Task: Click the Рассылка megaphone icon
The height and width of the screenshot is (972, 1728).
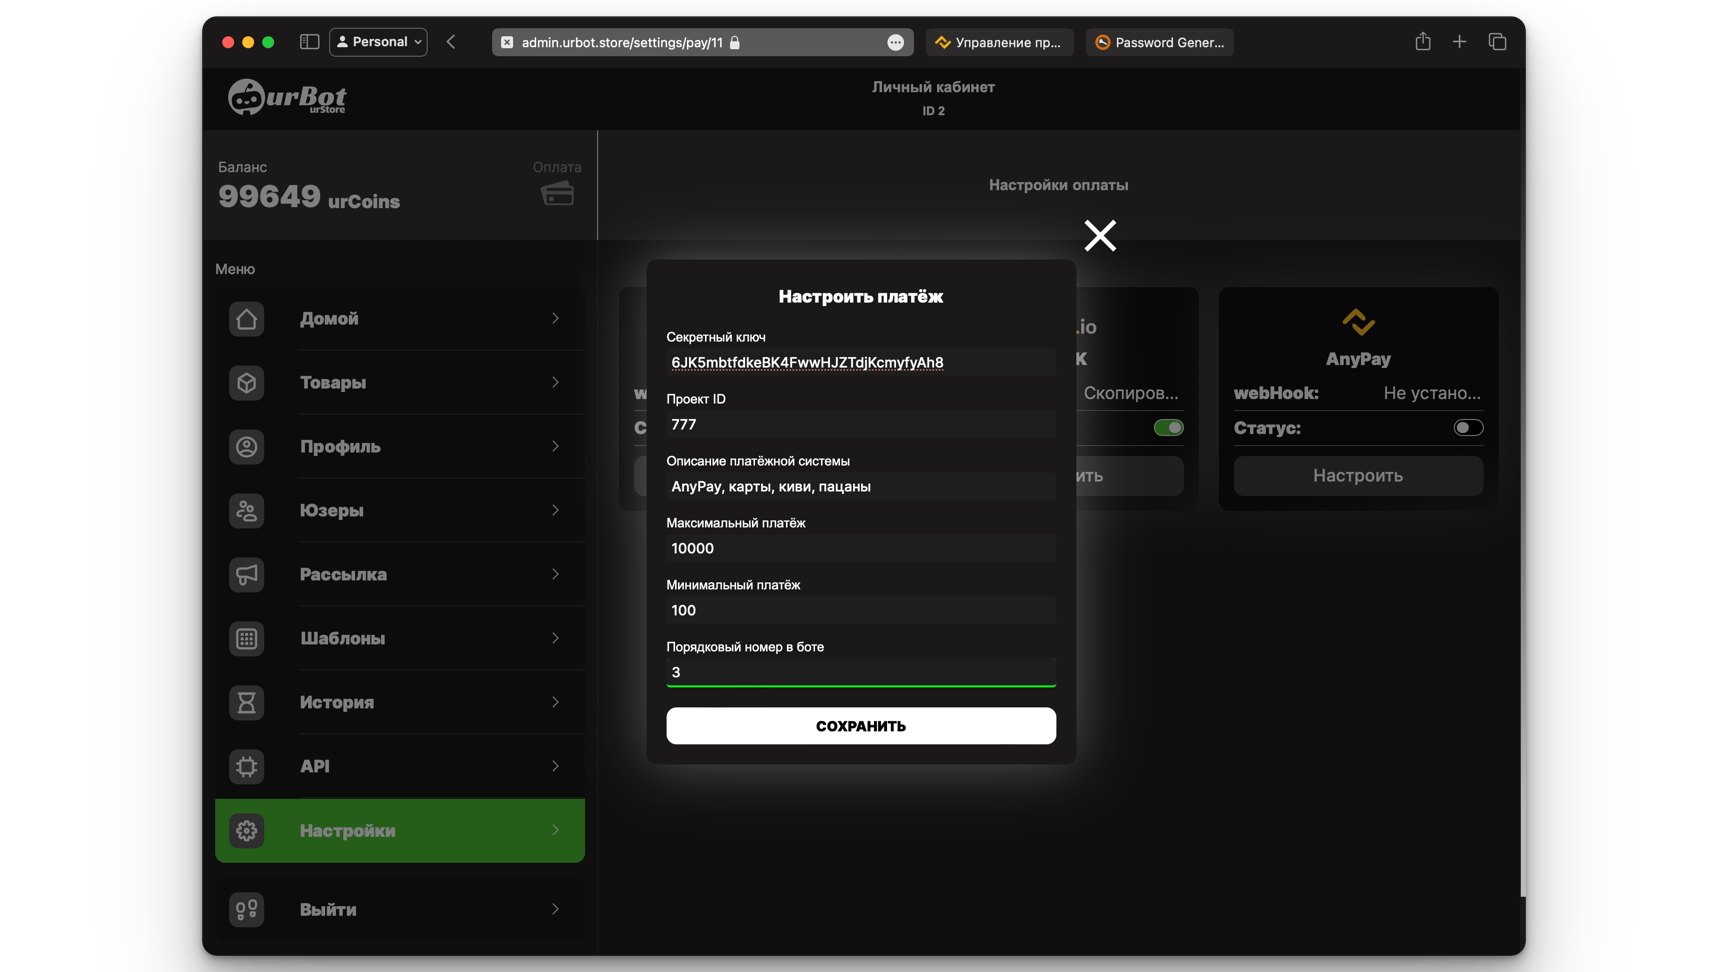Action: coord(246,575)
